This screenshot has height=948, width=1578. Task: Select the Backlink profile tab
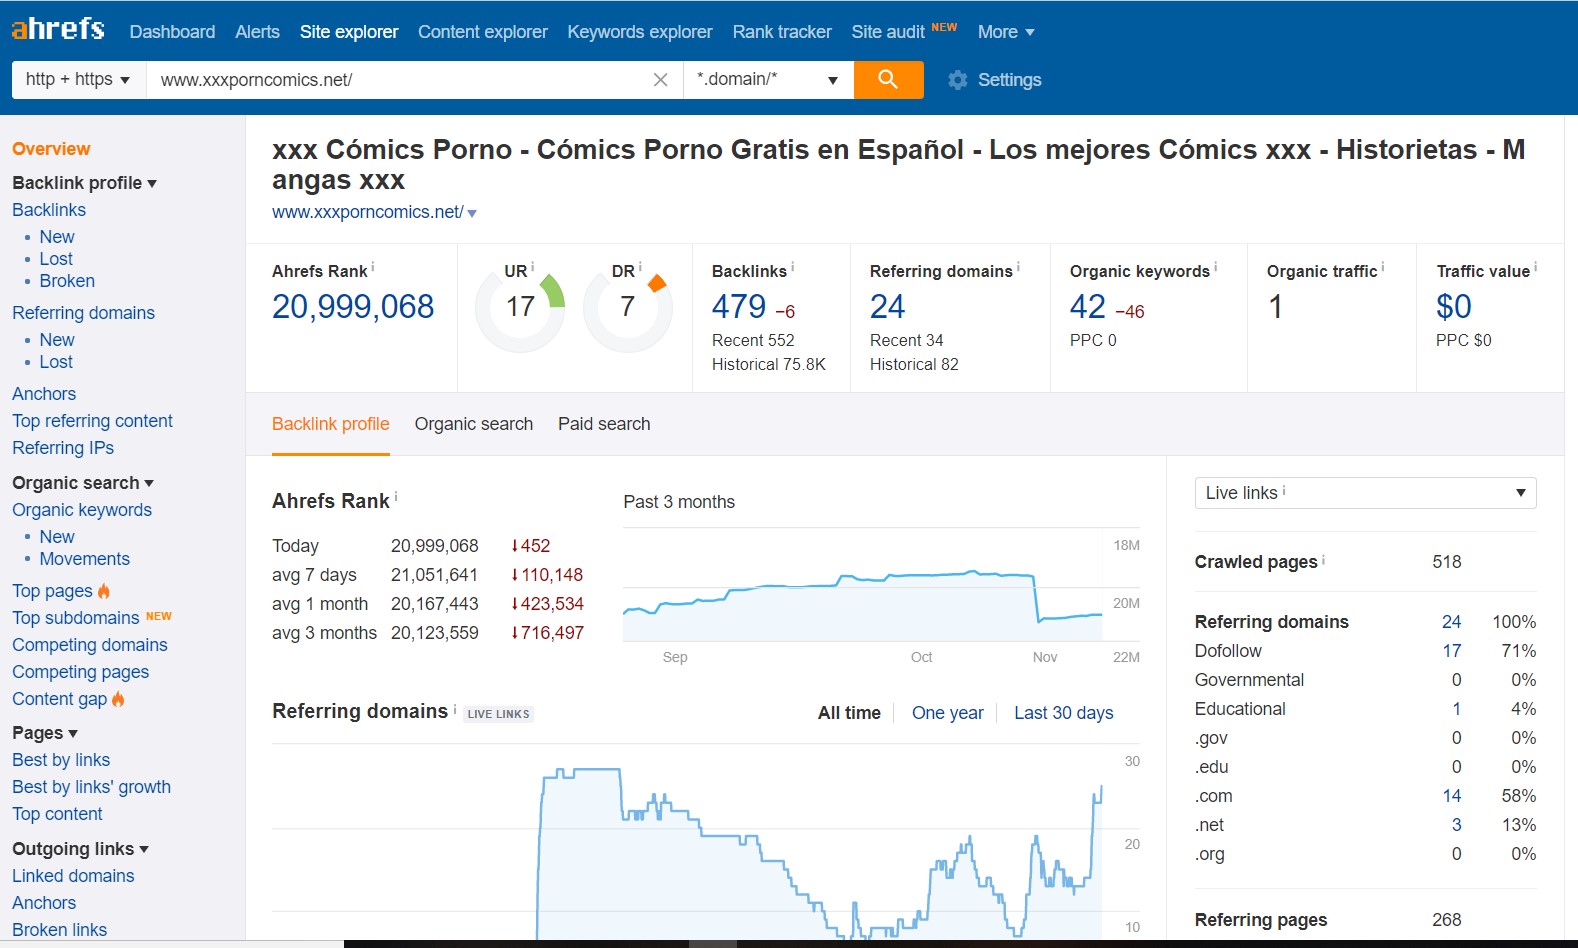tap(331, 424)
